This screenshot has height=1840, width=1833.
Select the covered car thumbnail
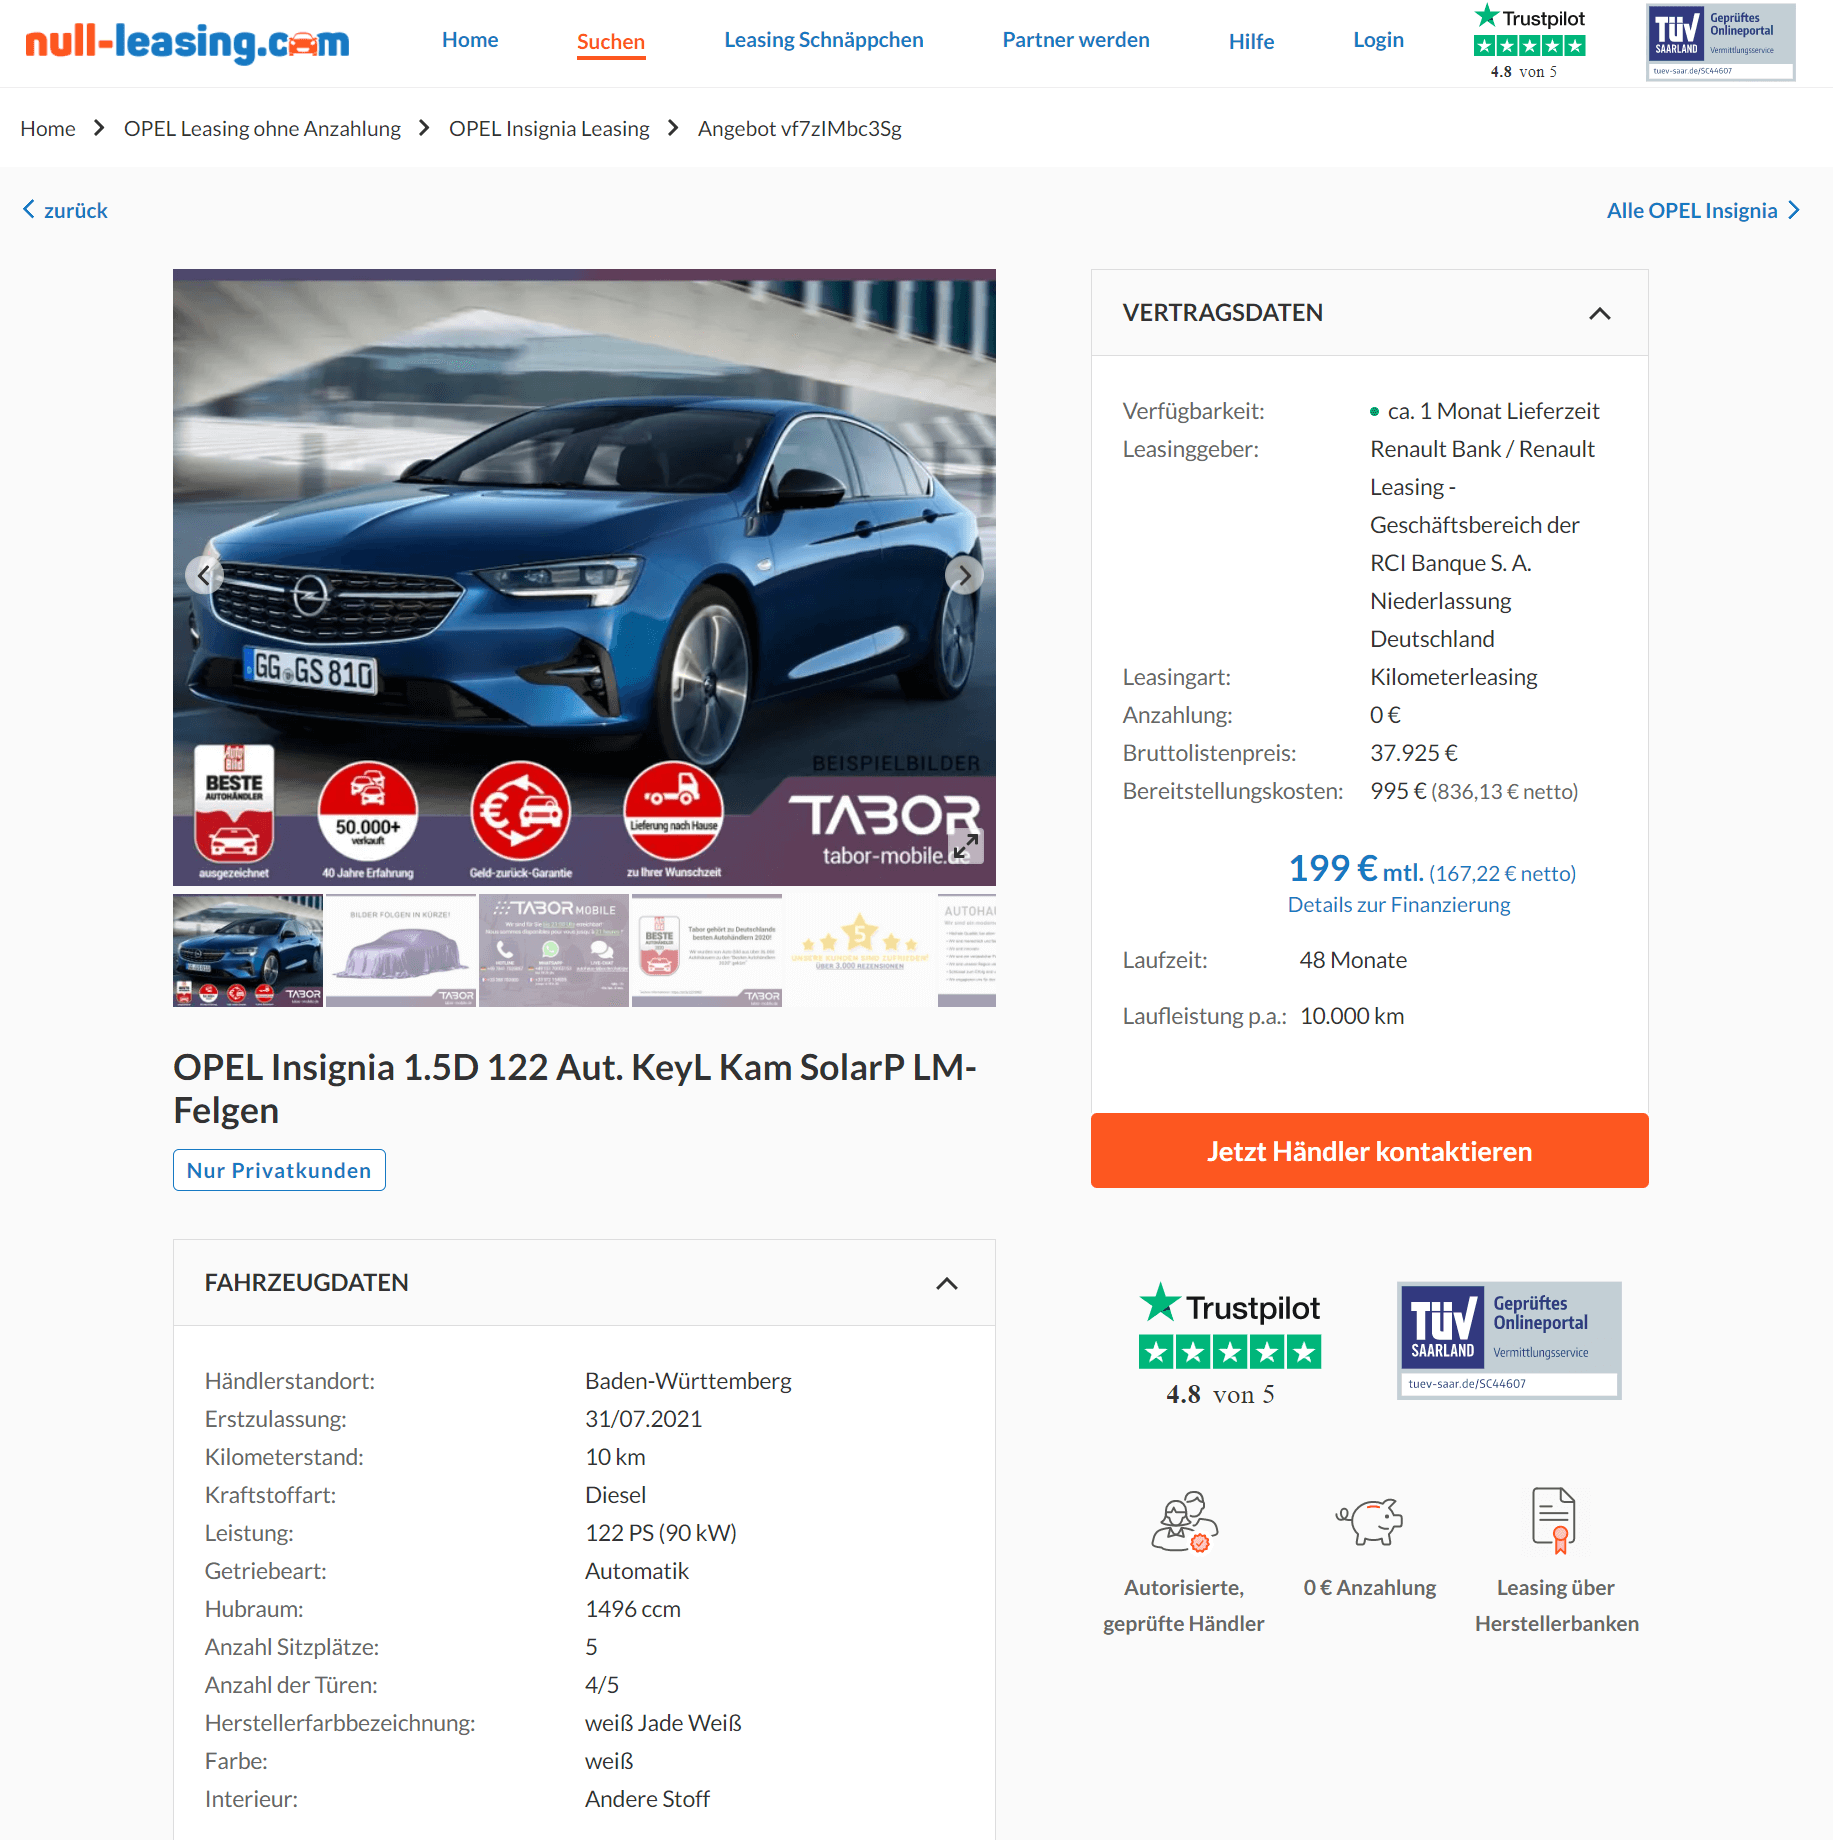[401, 950]
